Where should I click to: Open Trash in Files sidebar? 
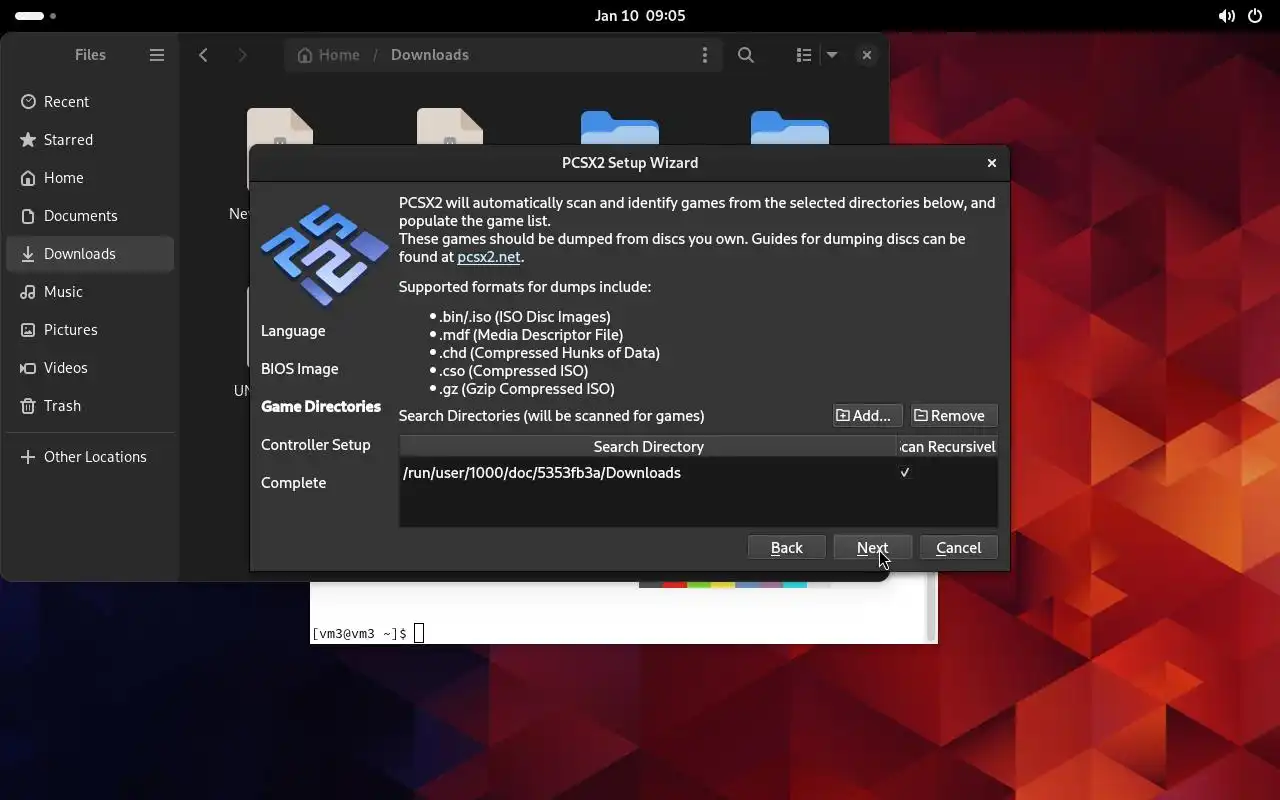tap(90, 406)
